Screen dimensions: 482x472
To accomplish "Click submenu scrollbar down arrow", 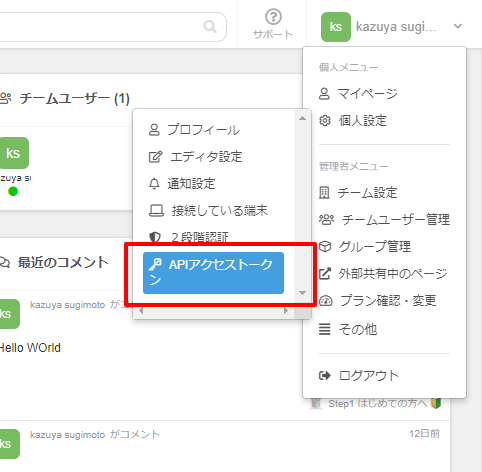I will click(302, 293).
